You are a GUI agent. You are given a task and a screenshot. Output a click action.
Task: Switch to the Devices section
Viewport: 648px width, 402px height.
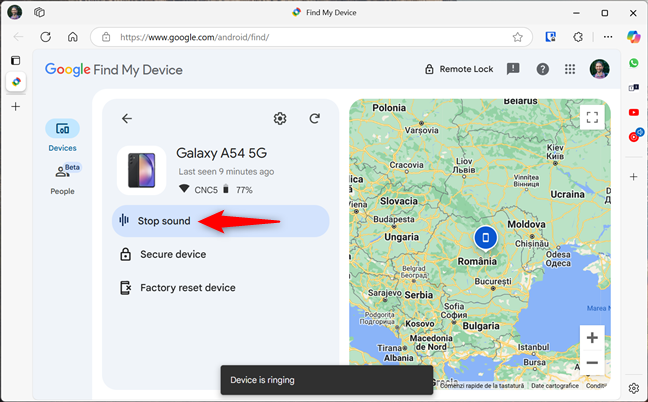[62, 136]
